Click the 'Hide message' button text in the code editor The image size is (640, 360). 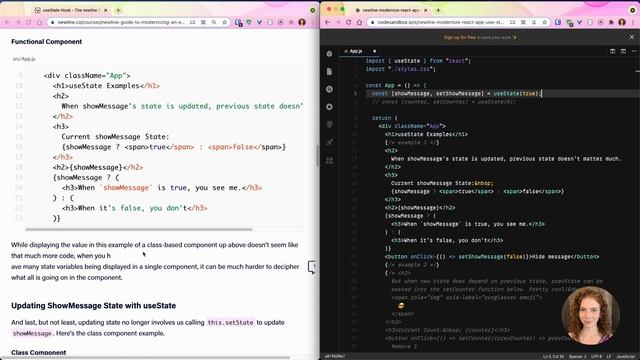[x=551, y=257]
